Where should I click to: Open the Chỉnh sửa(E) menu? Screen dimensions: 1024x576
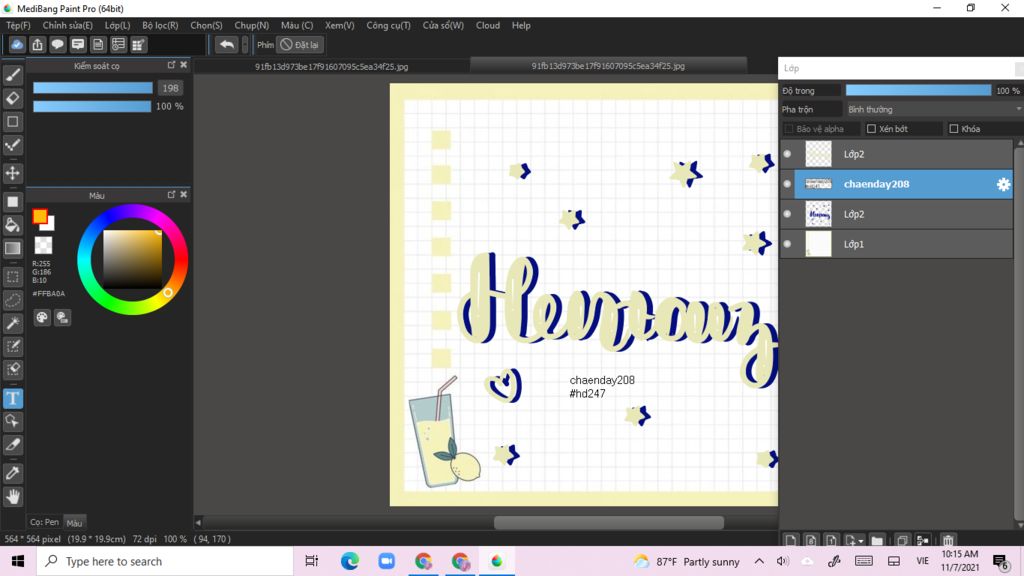(67, 25)
